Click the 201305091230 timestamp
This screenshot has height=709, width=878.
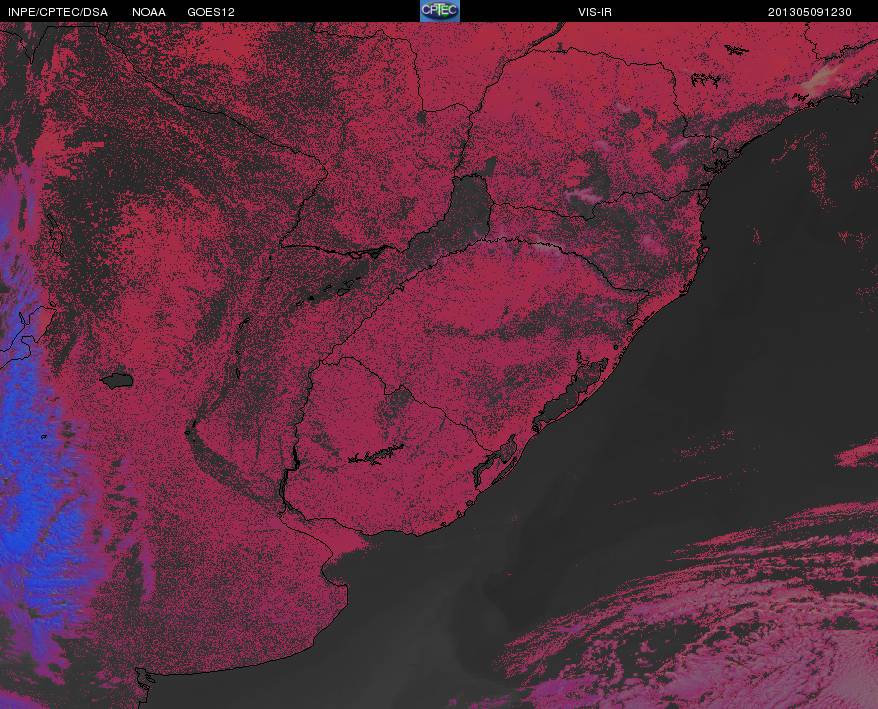tap(809, 12)
